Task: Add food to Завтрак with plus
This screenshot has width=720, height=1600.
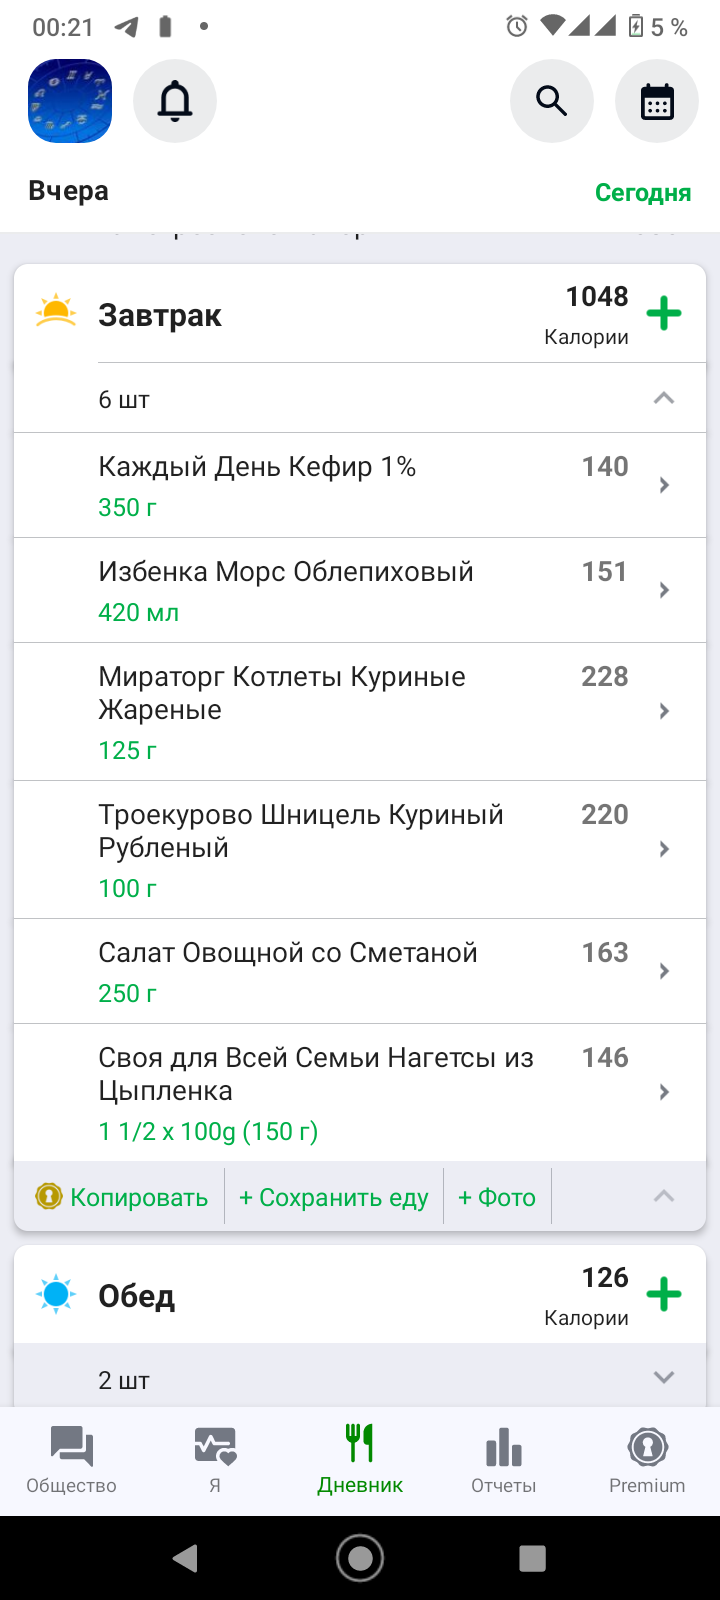Action: (x=664, y=314)
